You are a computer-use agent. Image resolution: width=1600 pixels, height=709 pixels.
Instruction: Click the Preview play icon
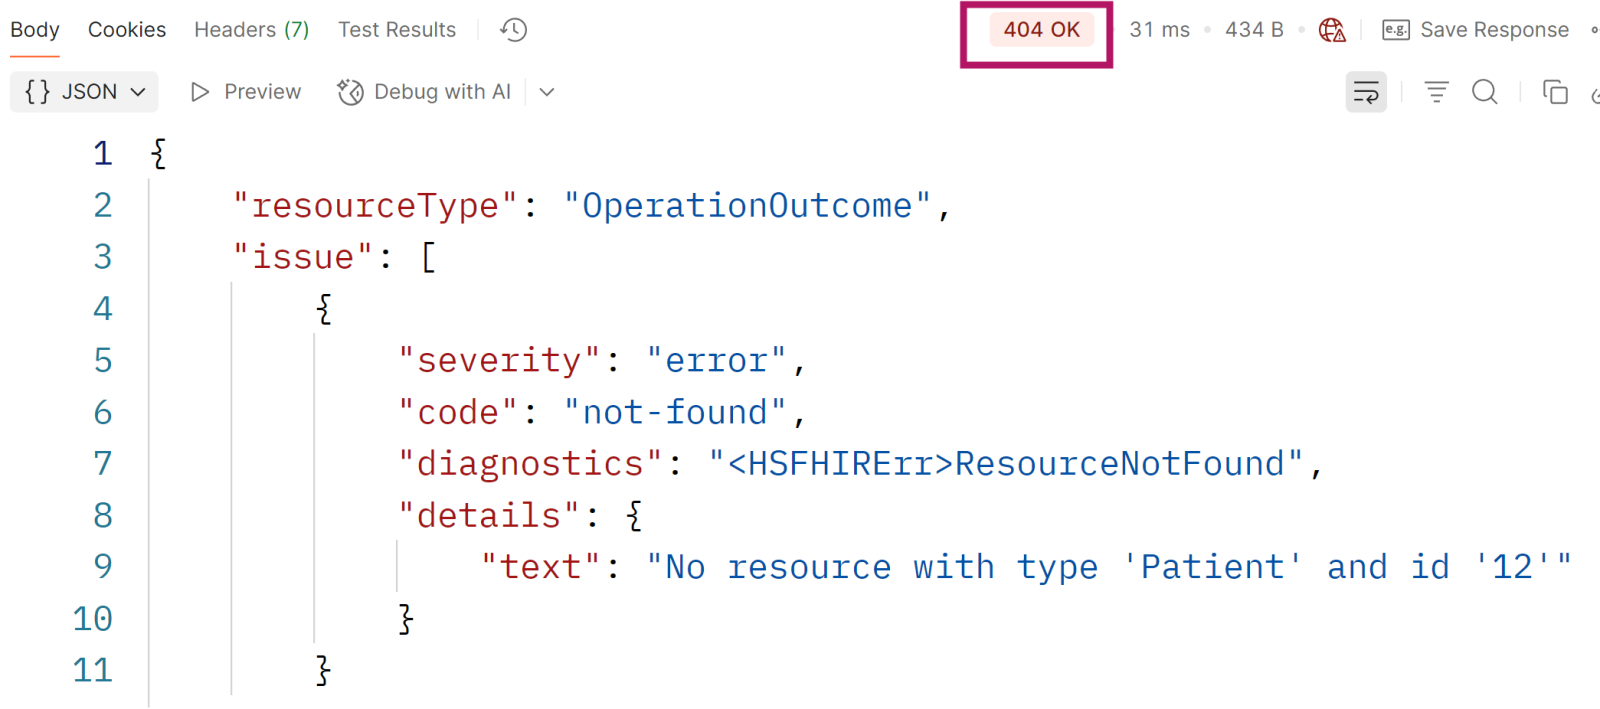point(200,92)
